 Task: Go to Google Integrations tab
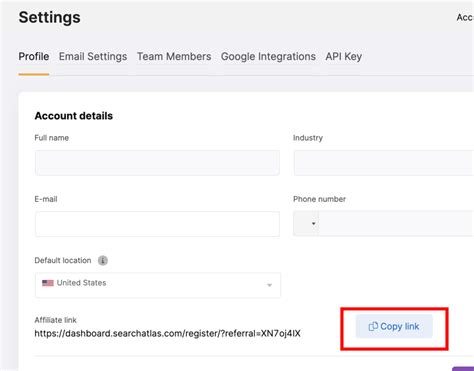268,57
